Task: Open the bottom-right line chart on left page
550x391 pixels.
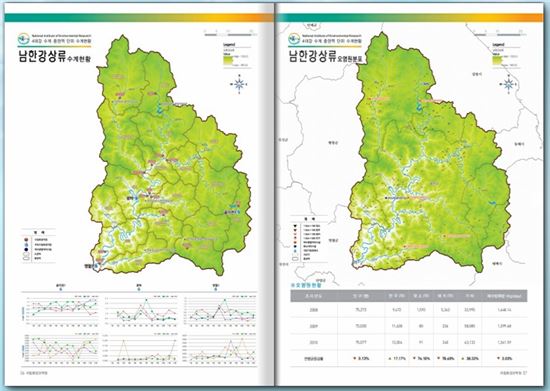Action: (220, 349)
